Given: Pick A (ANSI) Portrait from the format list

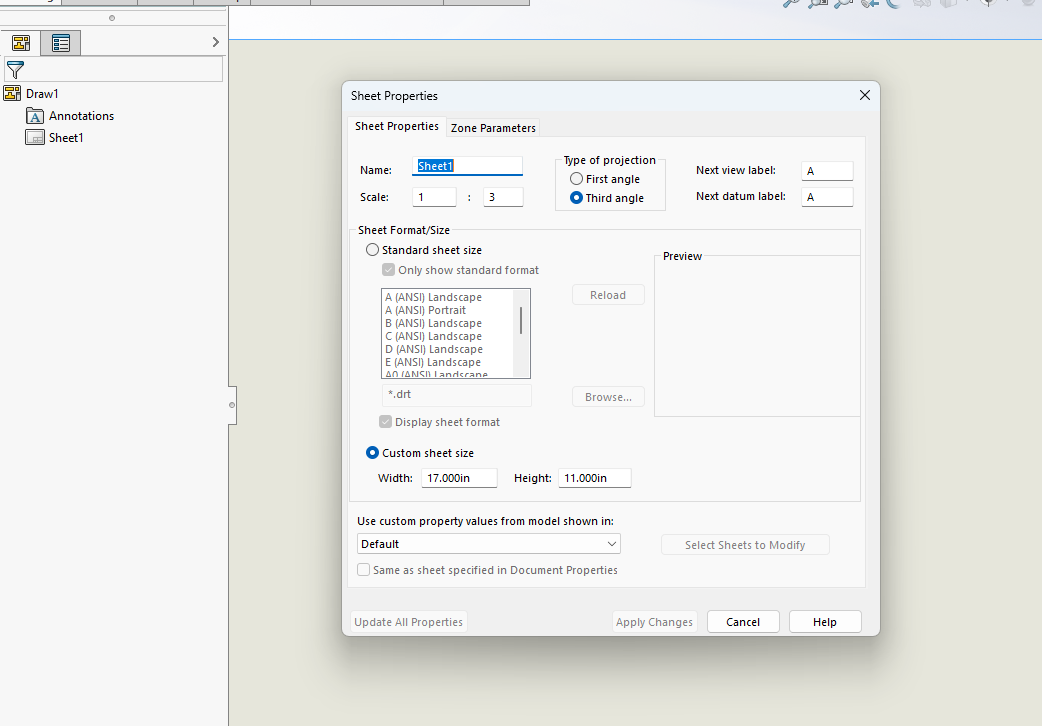Looking at the screenshot, I should 425,310.
